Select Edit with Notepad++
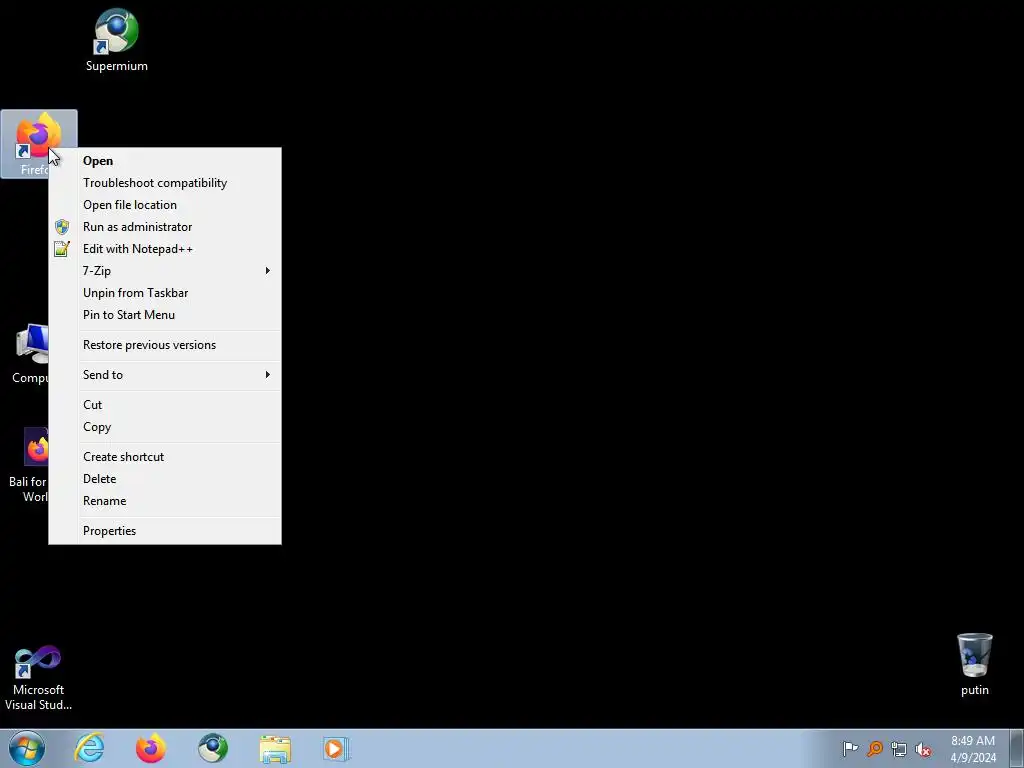This screenshot has width=1024, height=768. coord(165,249)
